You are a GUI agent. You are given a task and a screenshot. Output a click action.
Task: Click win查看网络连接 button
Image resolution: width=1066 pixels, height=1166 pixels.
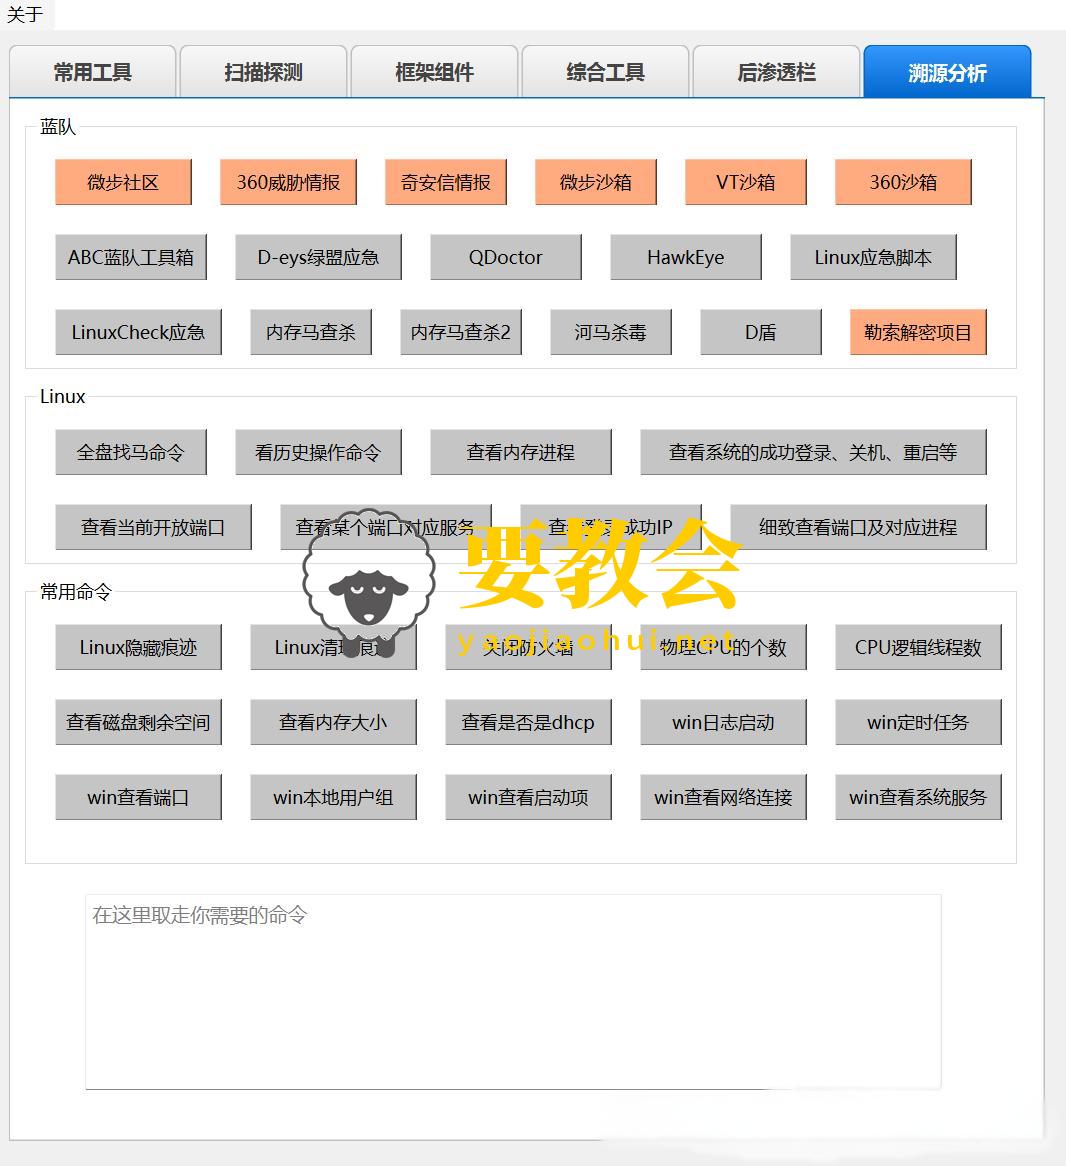coord(723,797)
